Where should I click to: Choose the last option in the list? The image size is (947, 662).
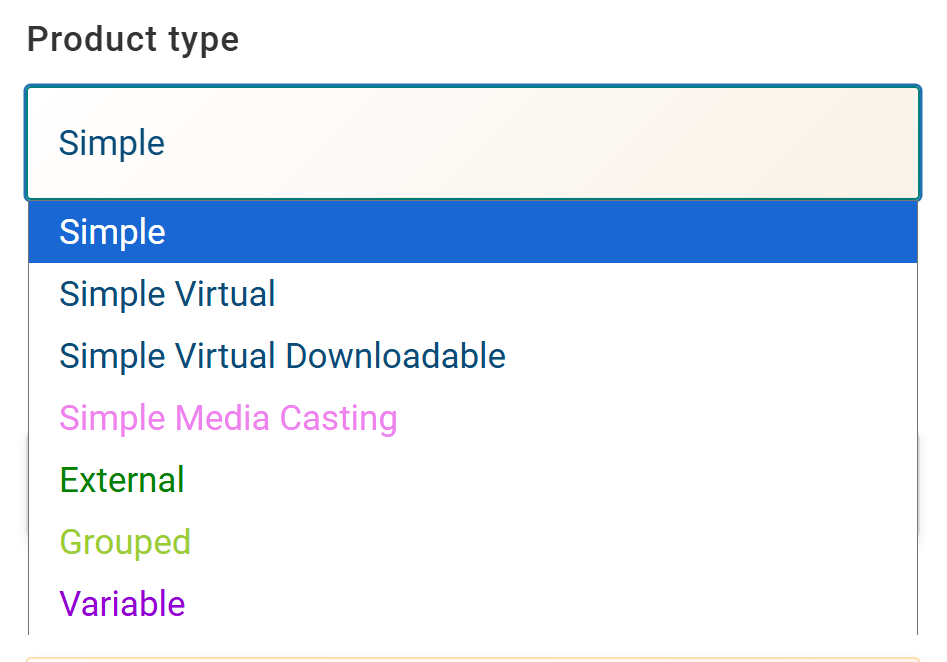122,604
